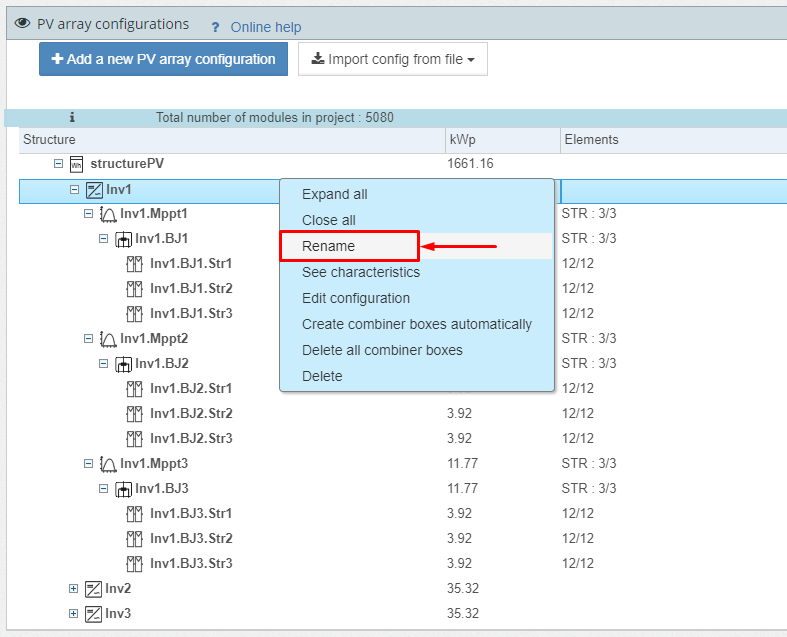Click the kWp column header
787x637 pixels.
click(x=503, y=140)
